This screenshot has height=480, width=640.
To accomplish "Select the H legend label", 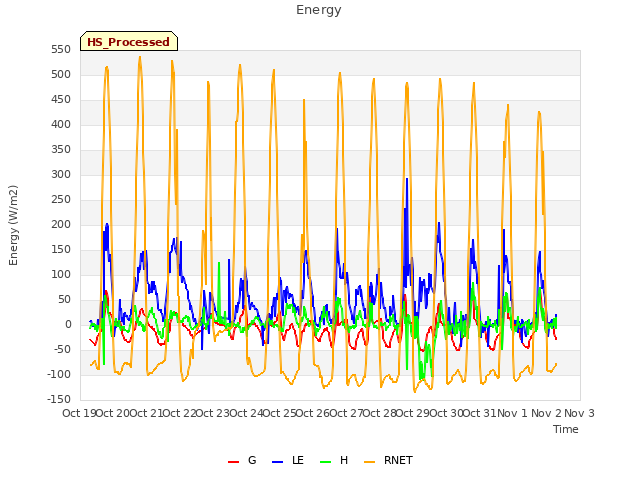I will click(x=344, y=460).
